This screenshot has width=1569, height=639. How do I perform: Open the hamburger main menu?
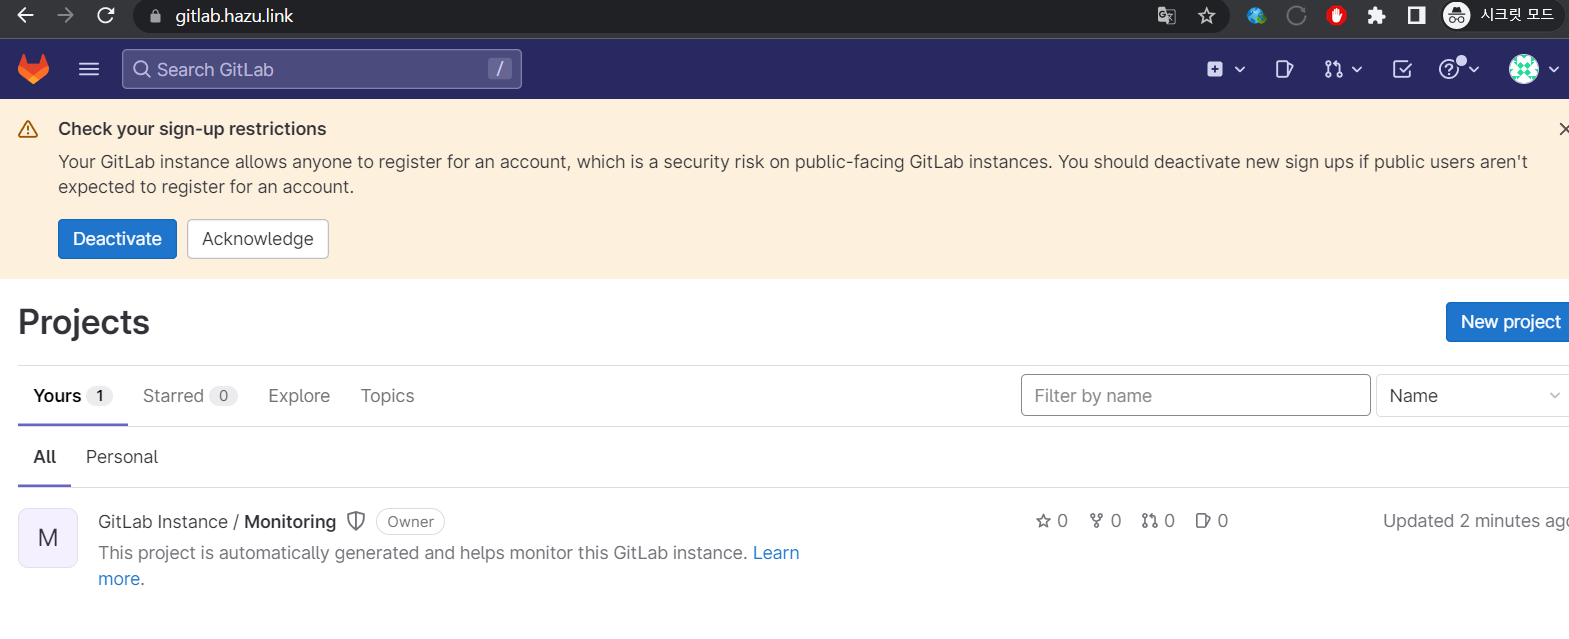point(89,69)
